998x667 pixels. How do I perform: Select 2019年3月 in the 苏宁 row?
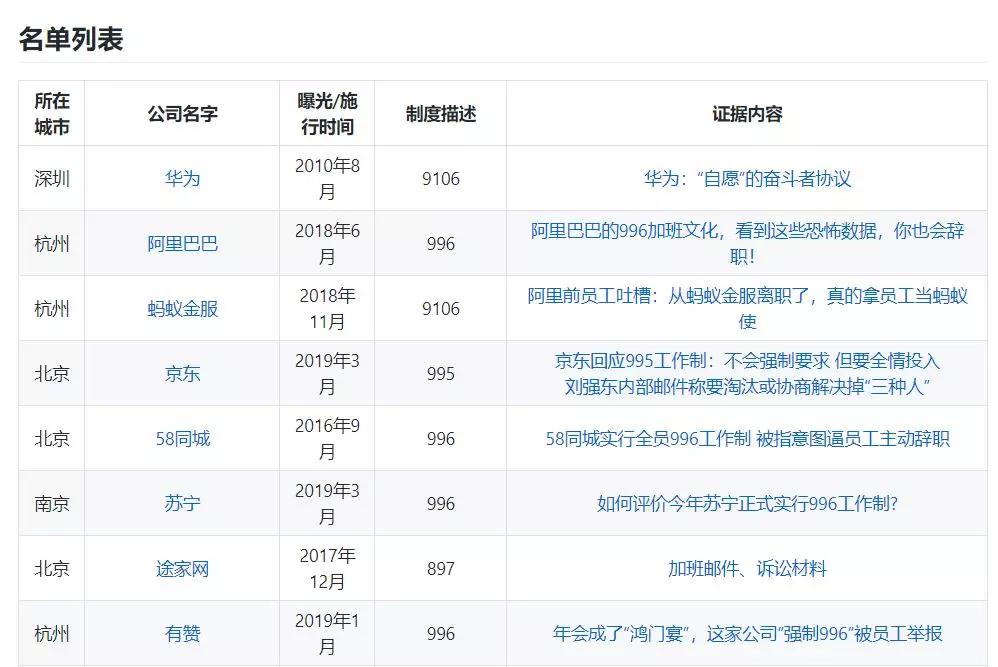[327, 503]
